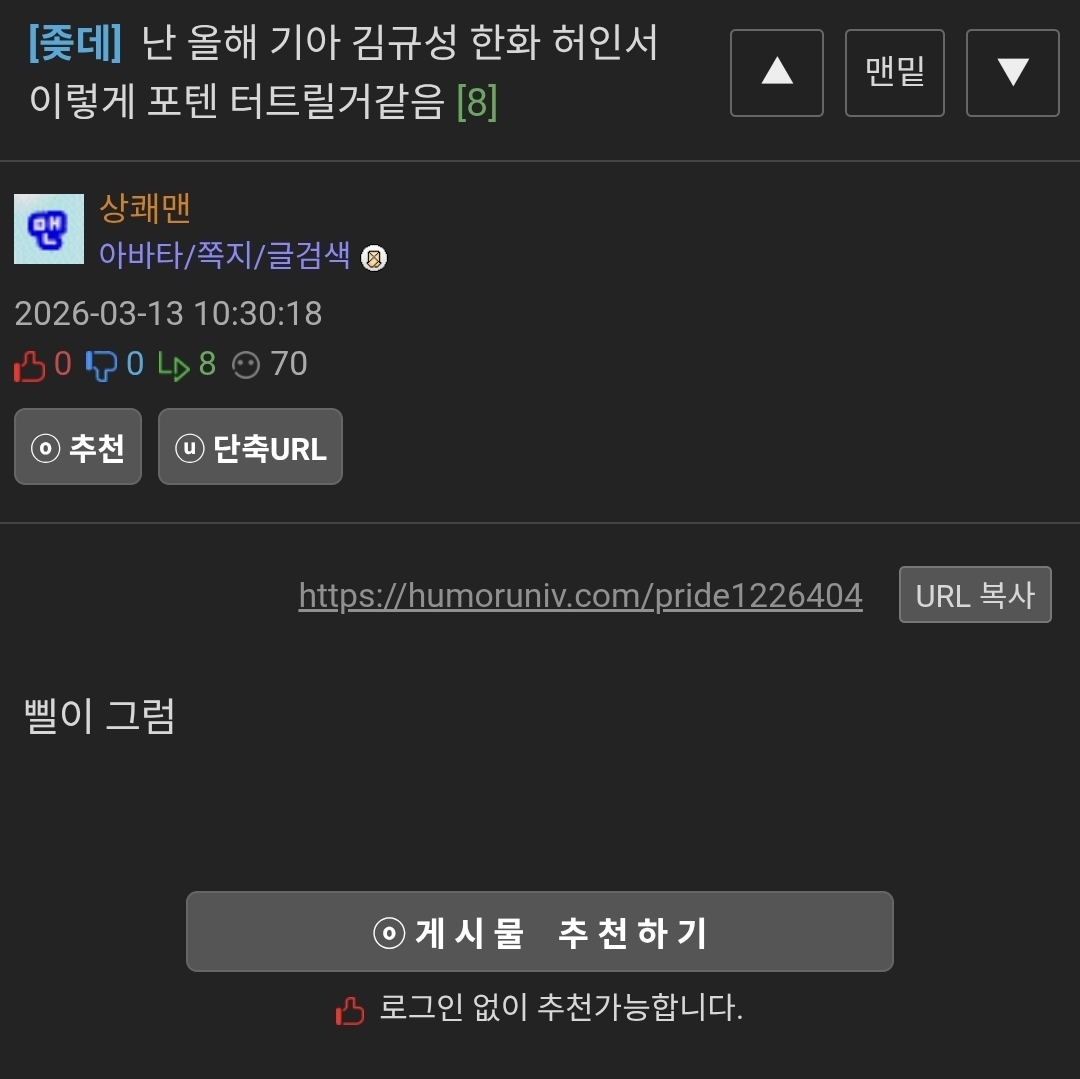Click red thumbs-up beside login-free notice
The width and height of the screenshot is (1080, 1079).
click(x=350, y=1010)
